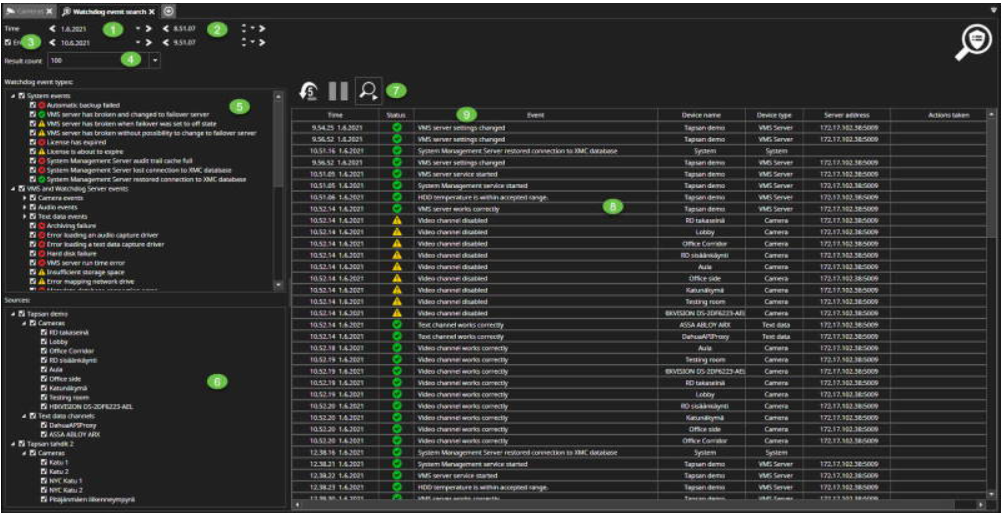Click the top-right filter funnel icon
Image resolution: width=1001 pixels, height=513 pixels.
click(x=990, y=10)
